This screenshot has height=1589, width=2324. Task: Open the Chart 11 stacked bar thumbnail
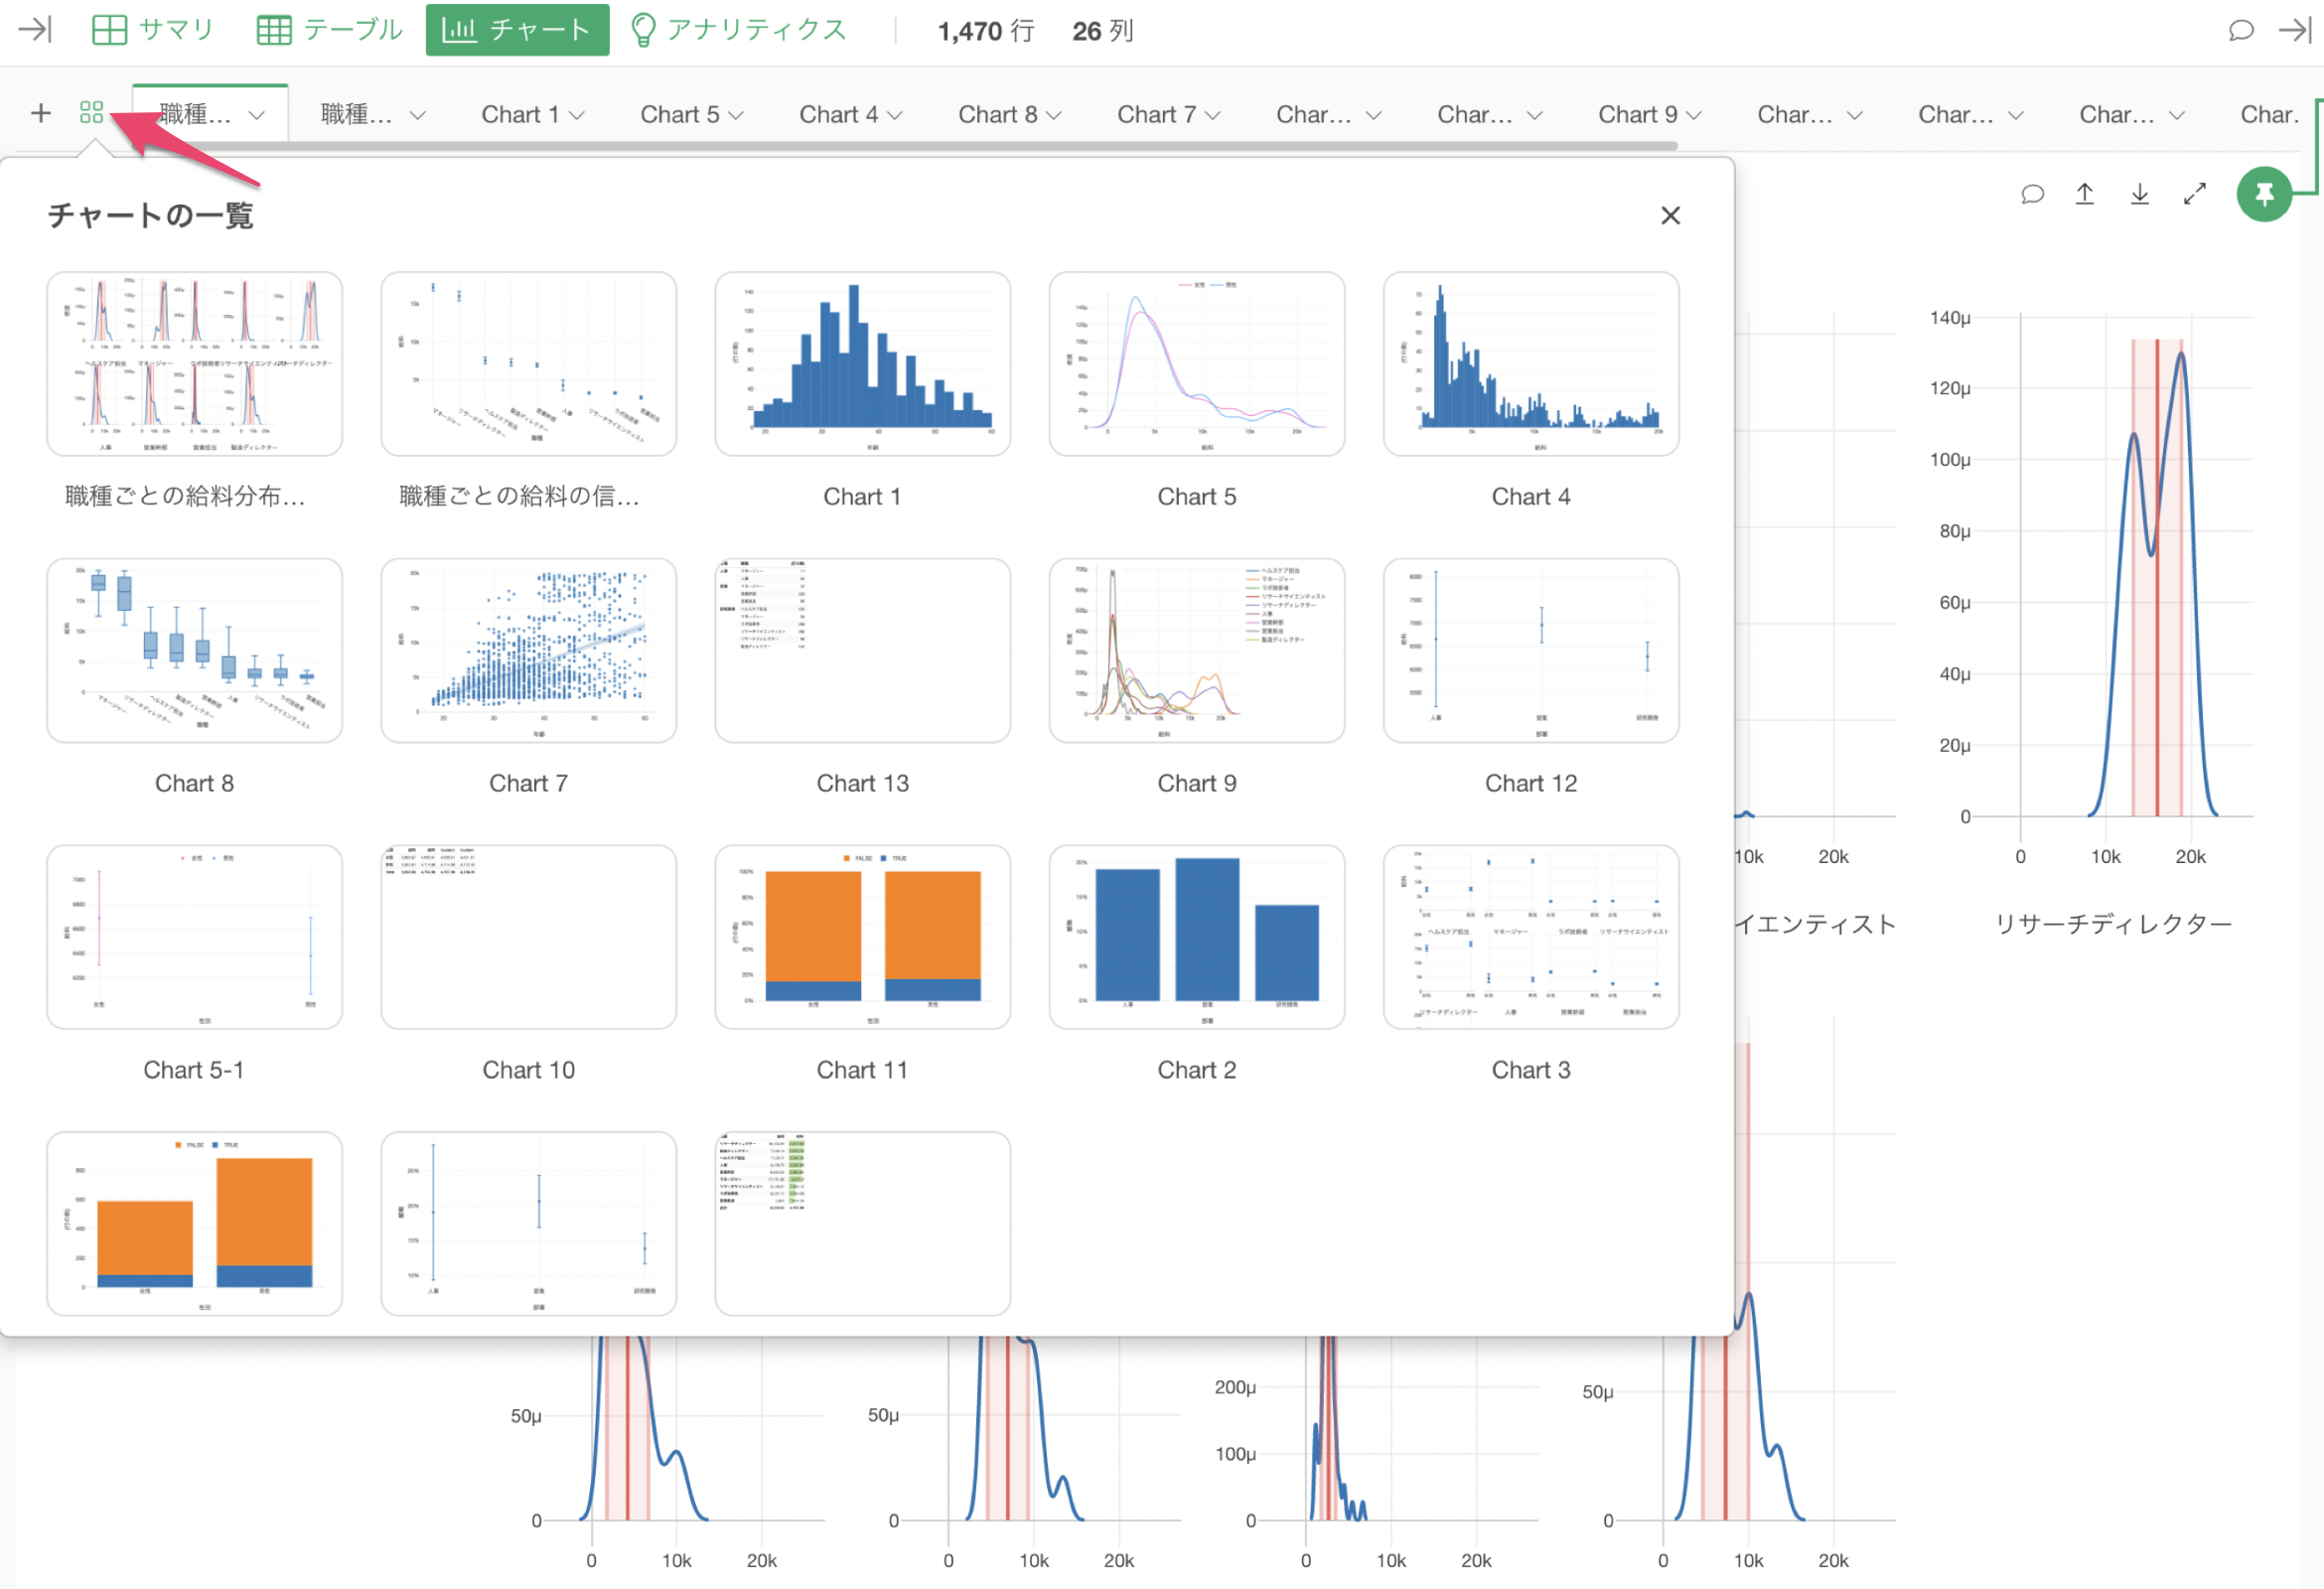862,937
